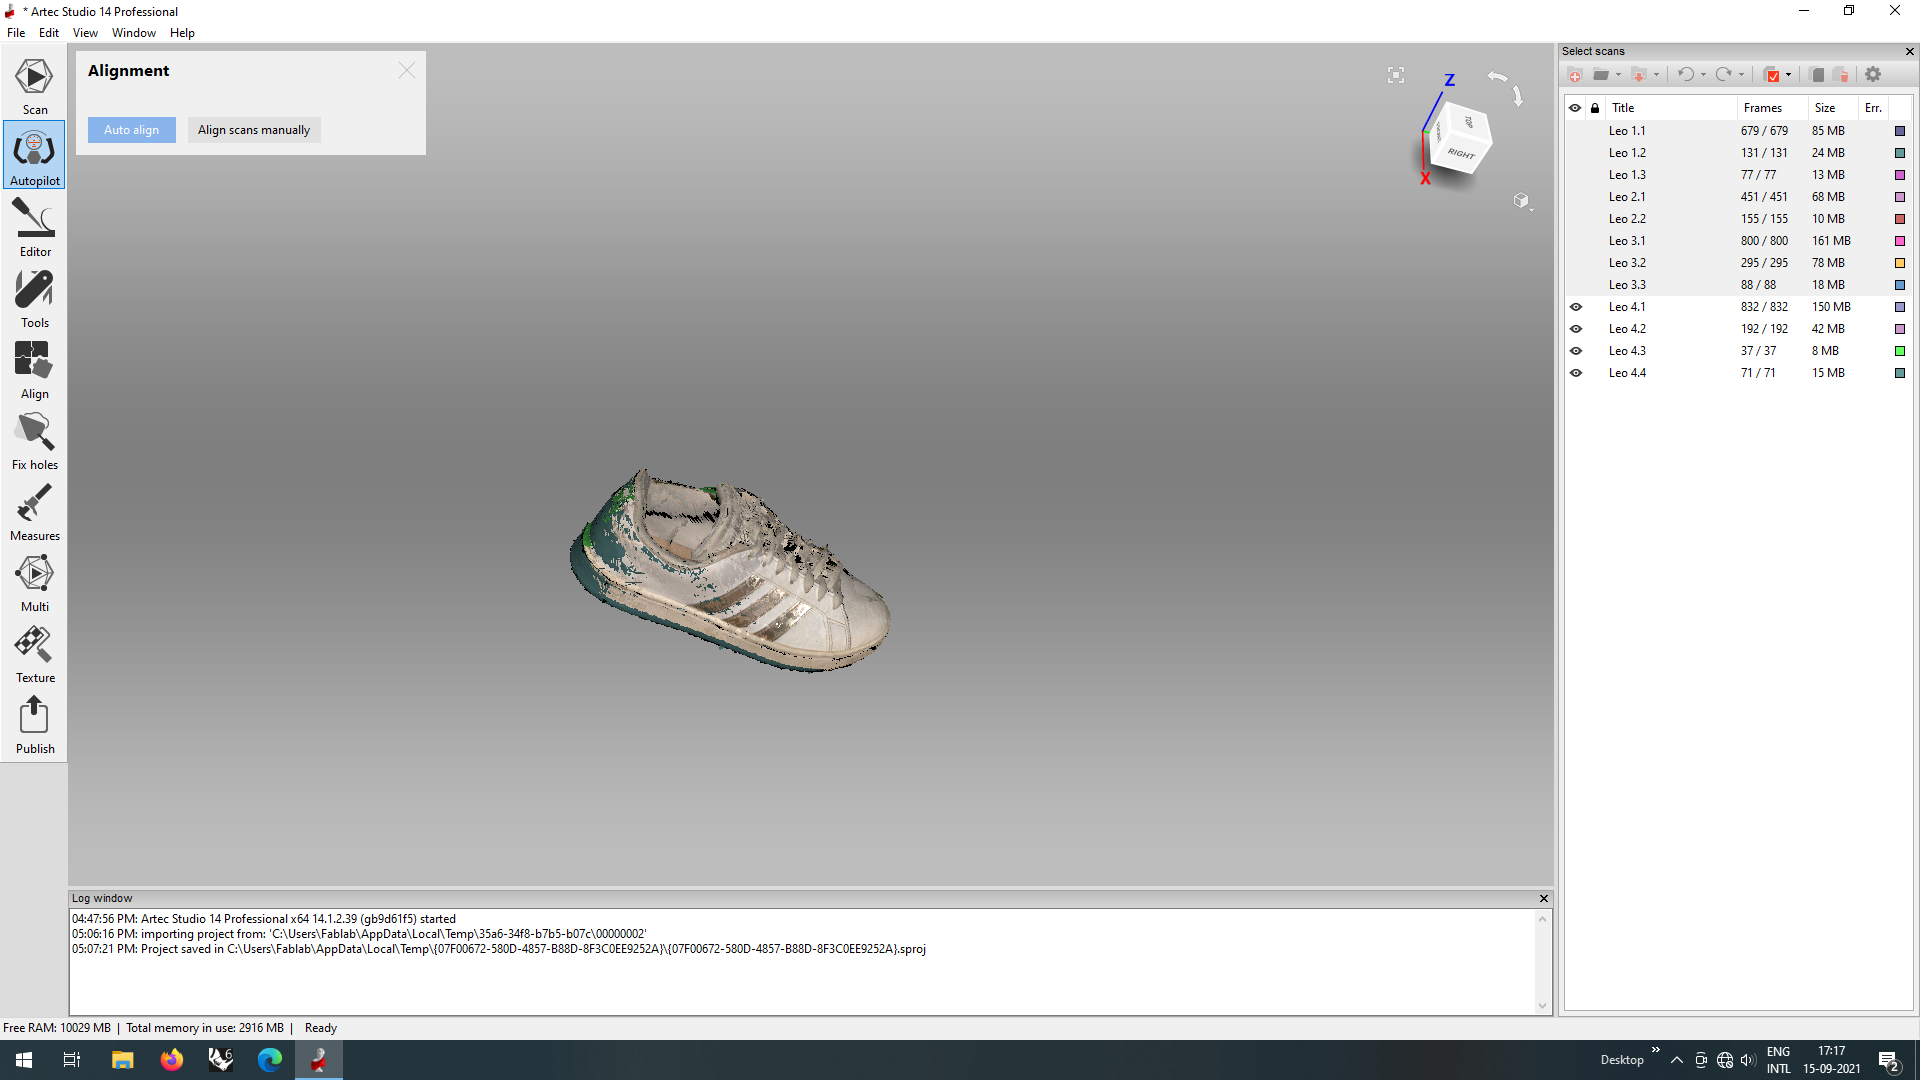
Task: Click the undo icon in workspace toolbar
Action: tap(1685, 75)
